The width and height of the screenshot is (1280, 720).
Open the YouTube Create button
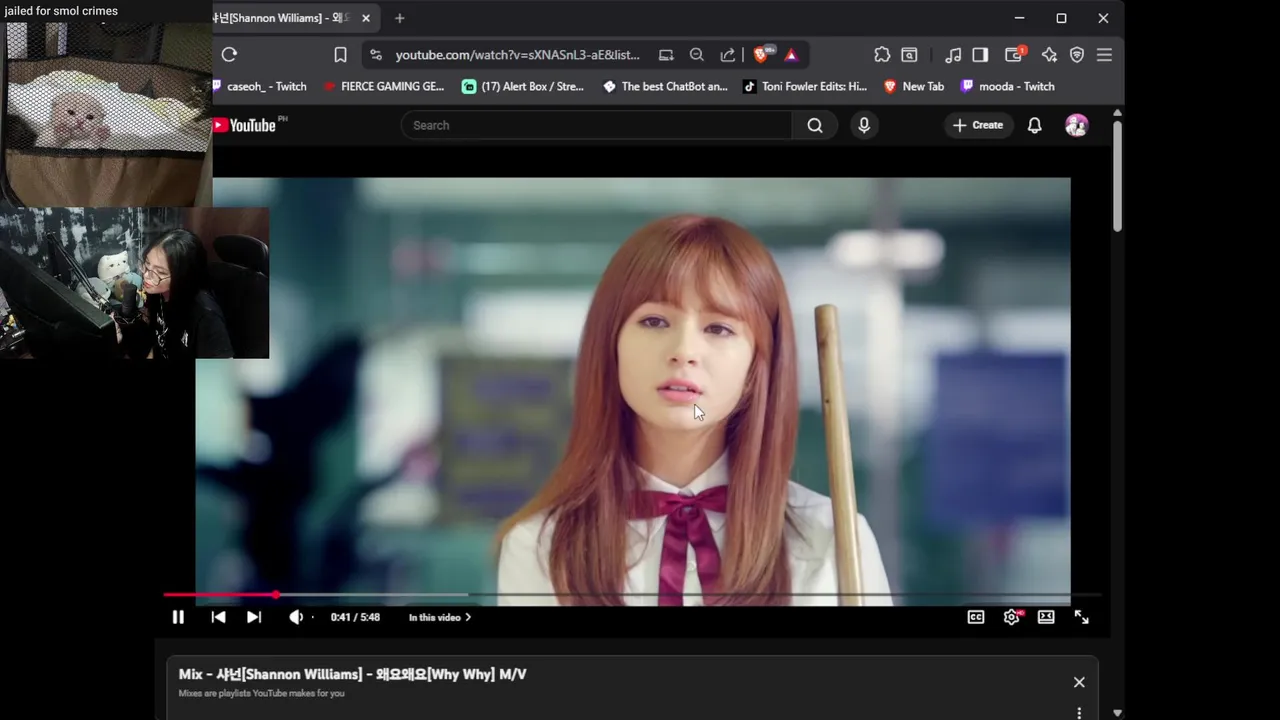pyautogui.click(x=978, y=125)
